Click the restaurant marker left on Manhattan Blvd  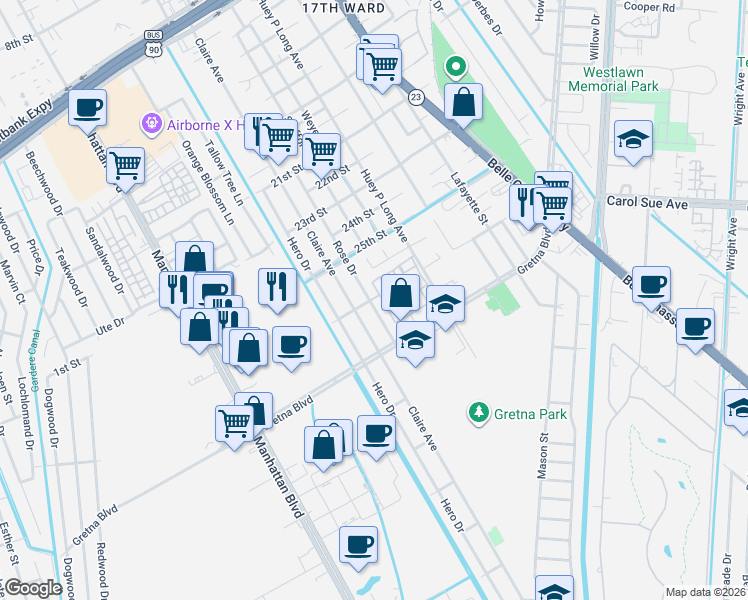[177, 291]
